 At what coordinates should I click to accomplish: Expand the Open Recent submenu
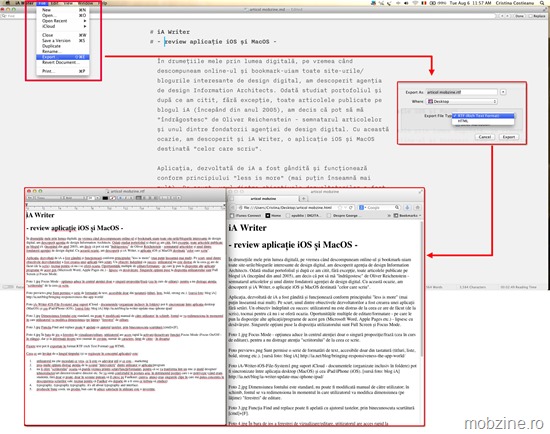63,21
